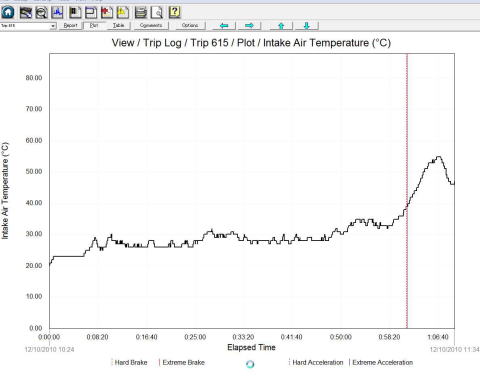Click the plot title 'Trip 615 / Plot'

click(222, 43)
